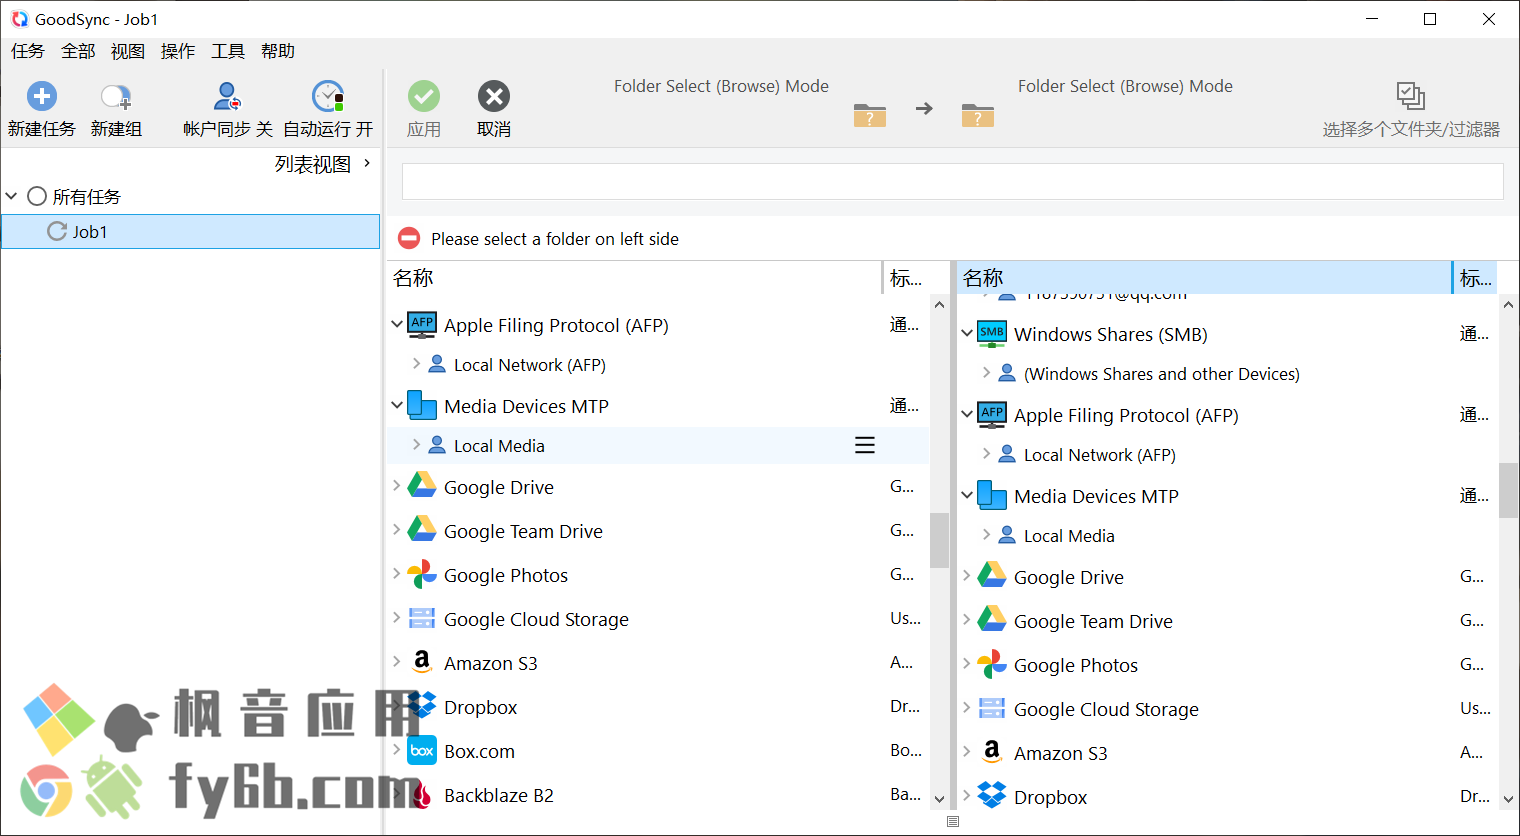Click the splitter grip below the panes

point(953,822)
